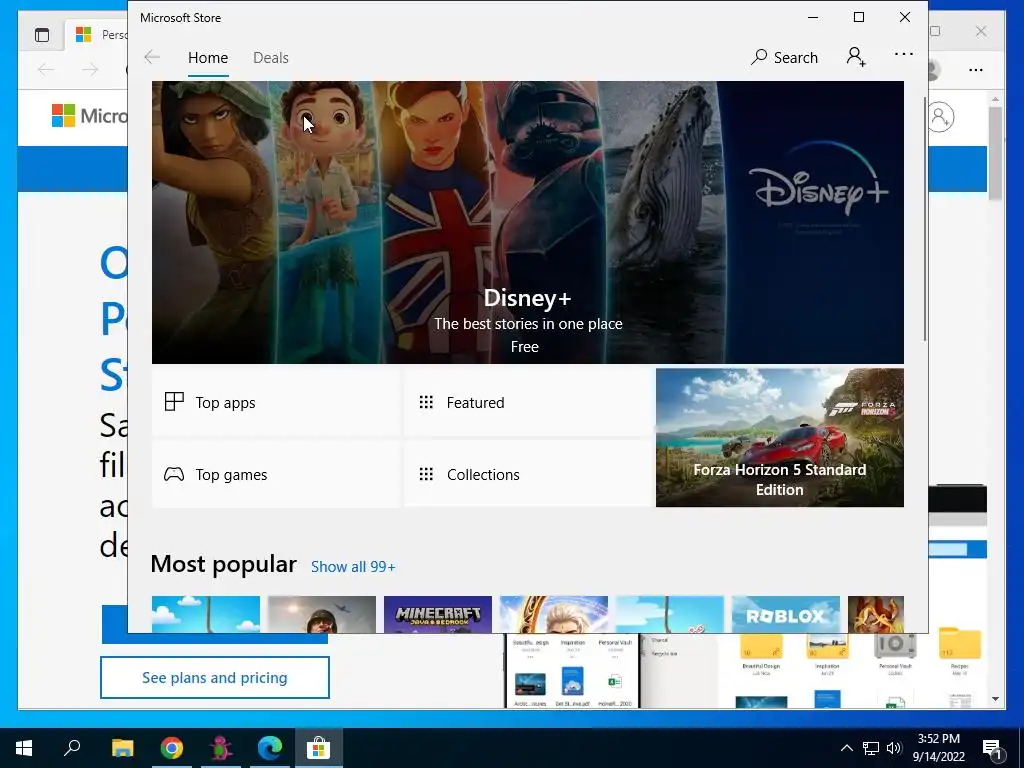The width and height of the screenshot is (1024, 768).
Task: Open Google Chrome from the taskbar
Action: click(x=172, y=748)
